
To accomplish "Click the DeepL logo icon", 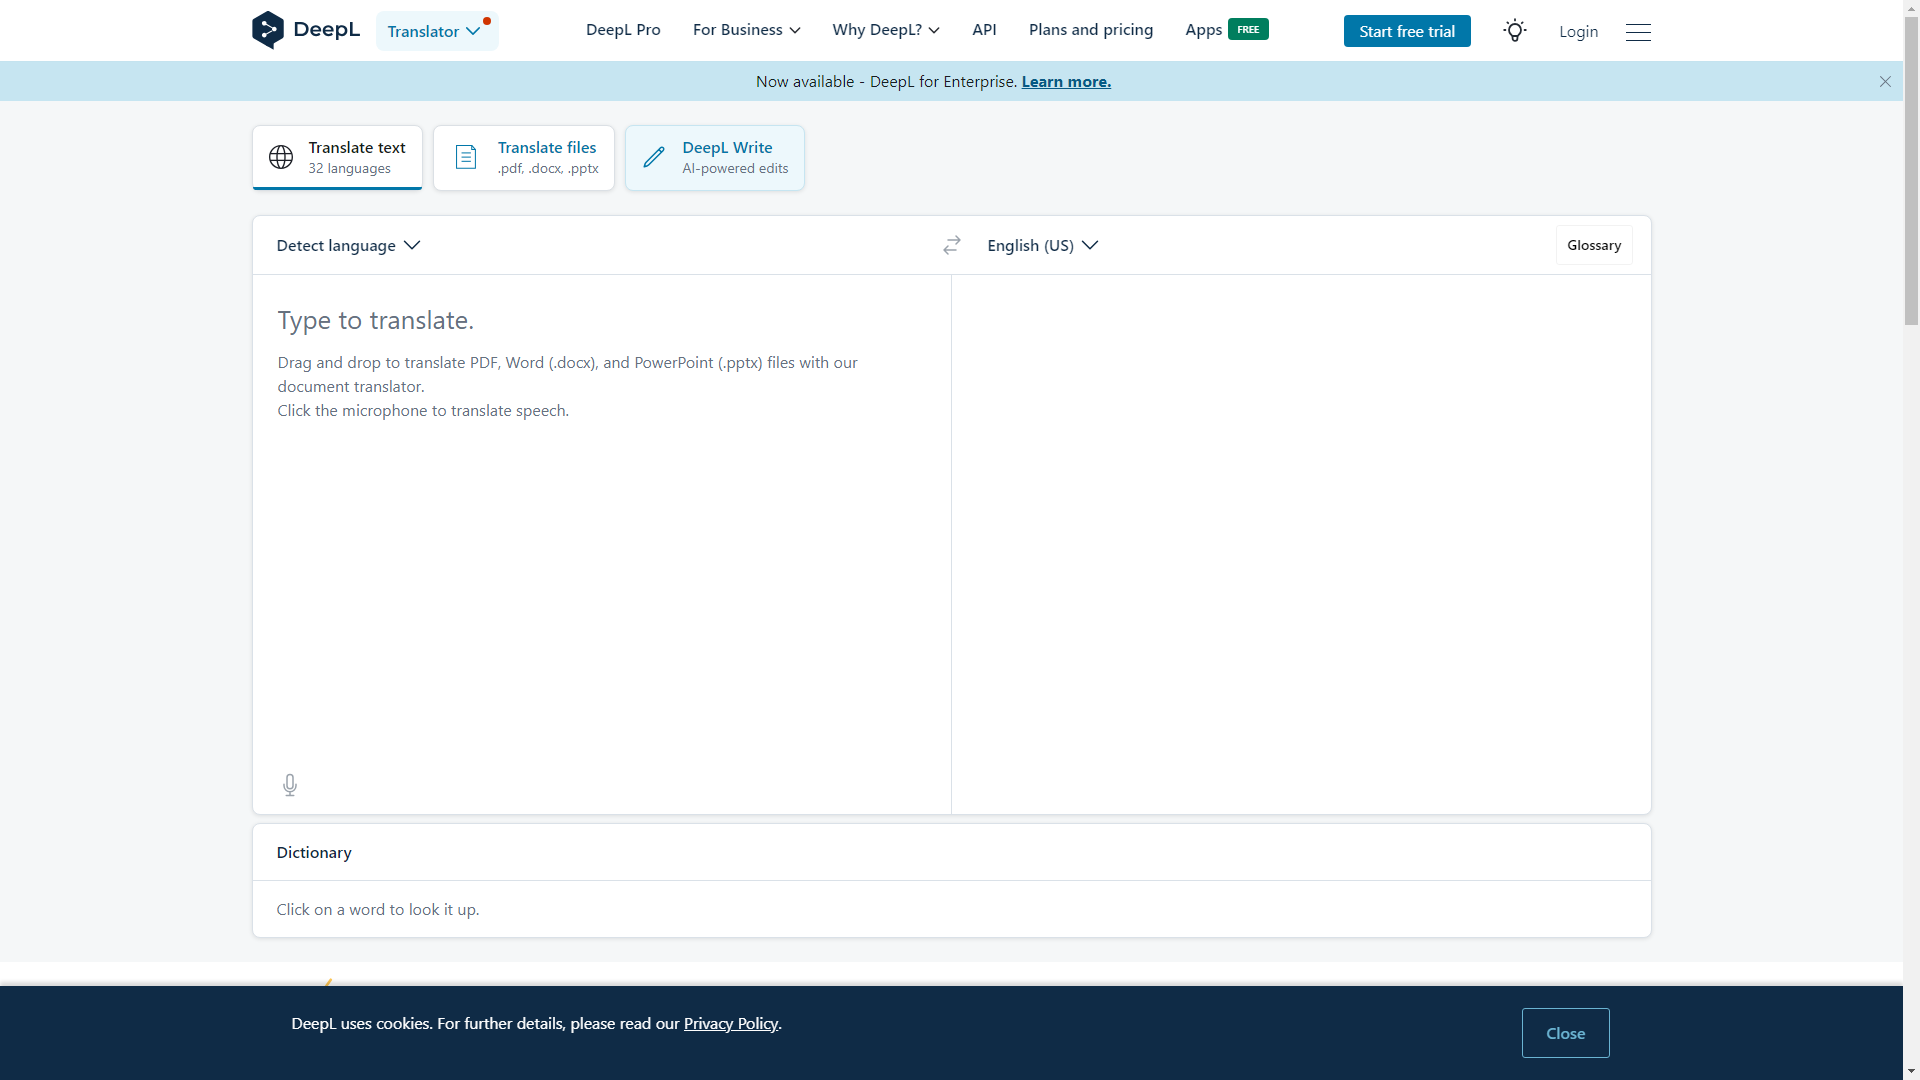I will coord(268,30).
